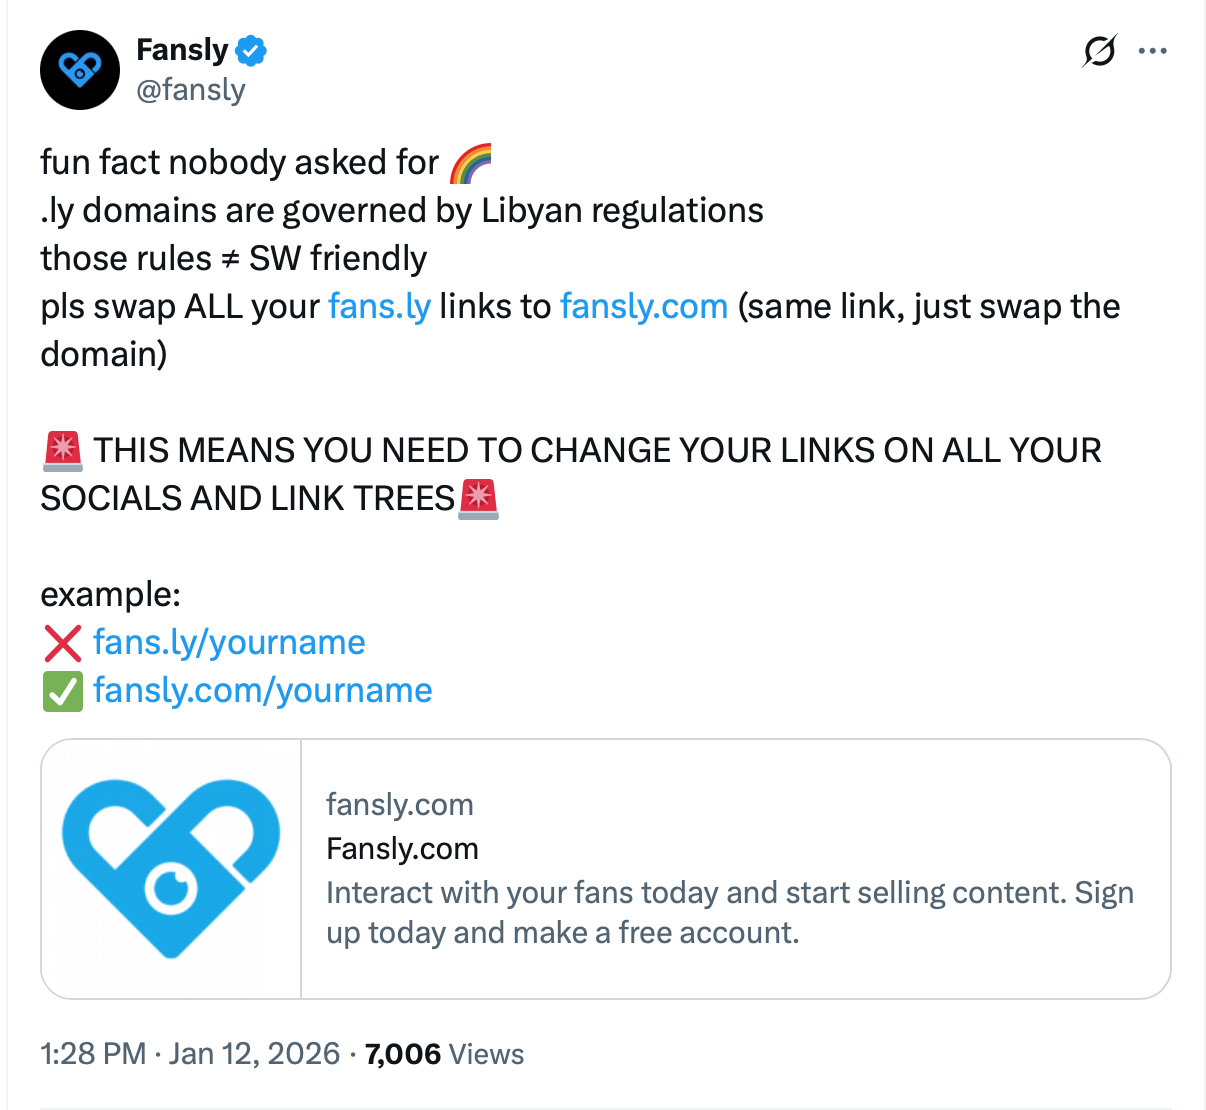The height and width of the screenshot is (1110, 1206).
Task: Open the Grok explain icon
Action: pos(1099,51)
